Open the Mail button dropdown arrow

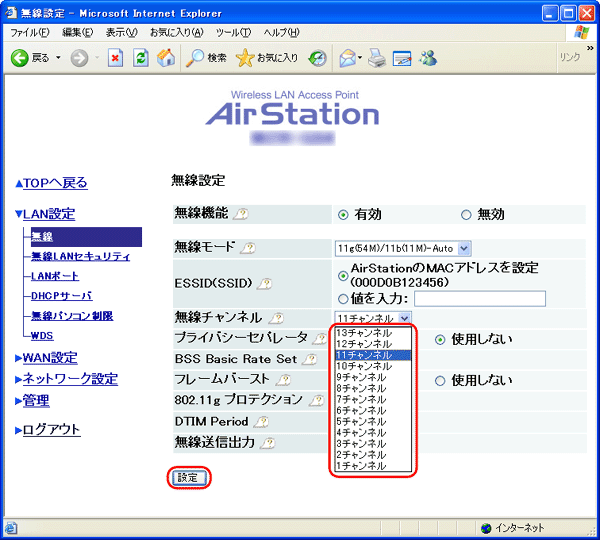[x=360, y=58]
